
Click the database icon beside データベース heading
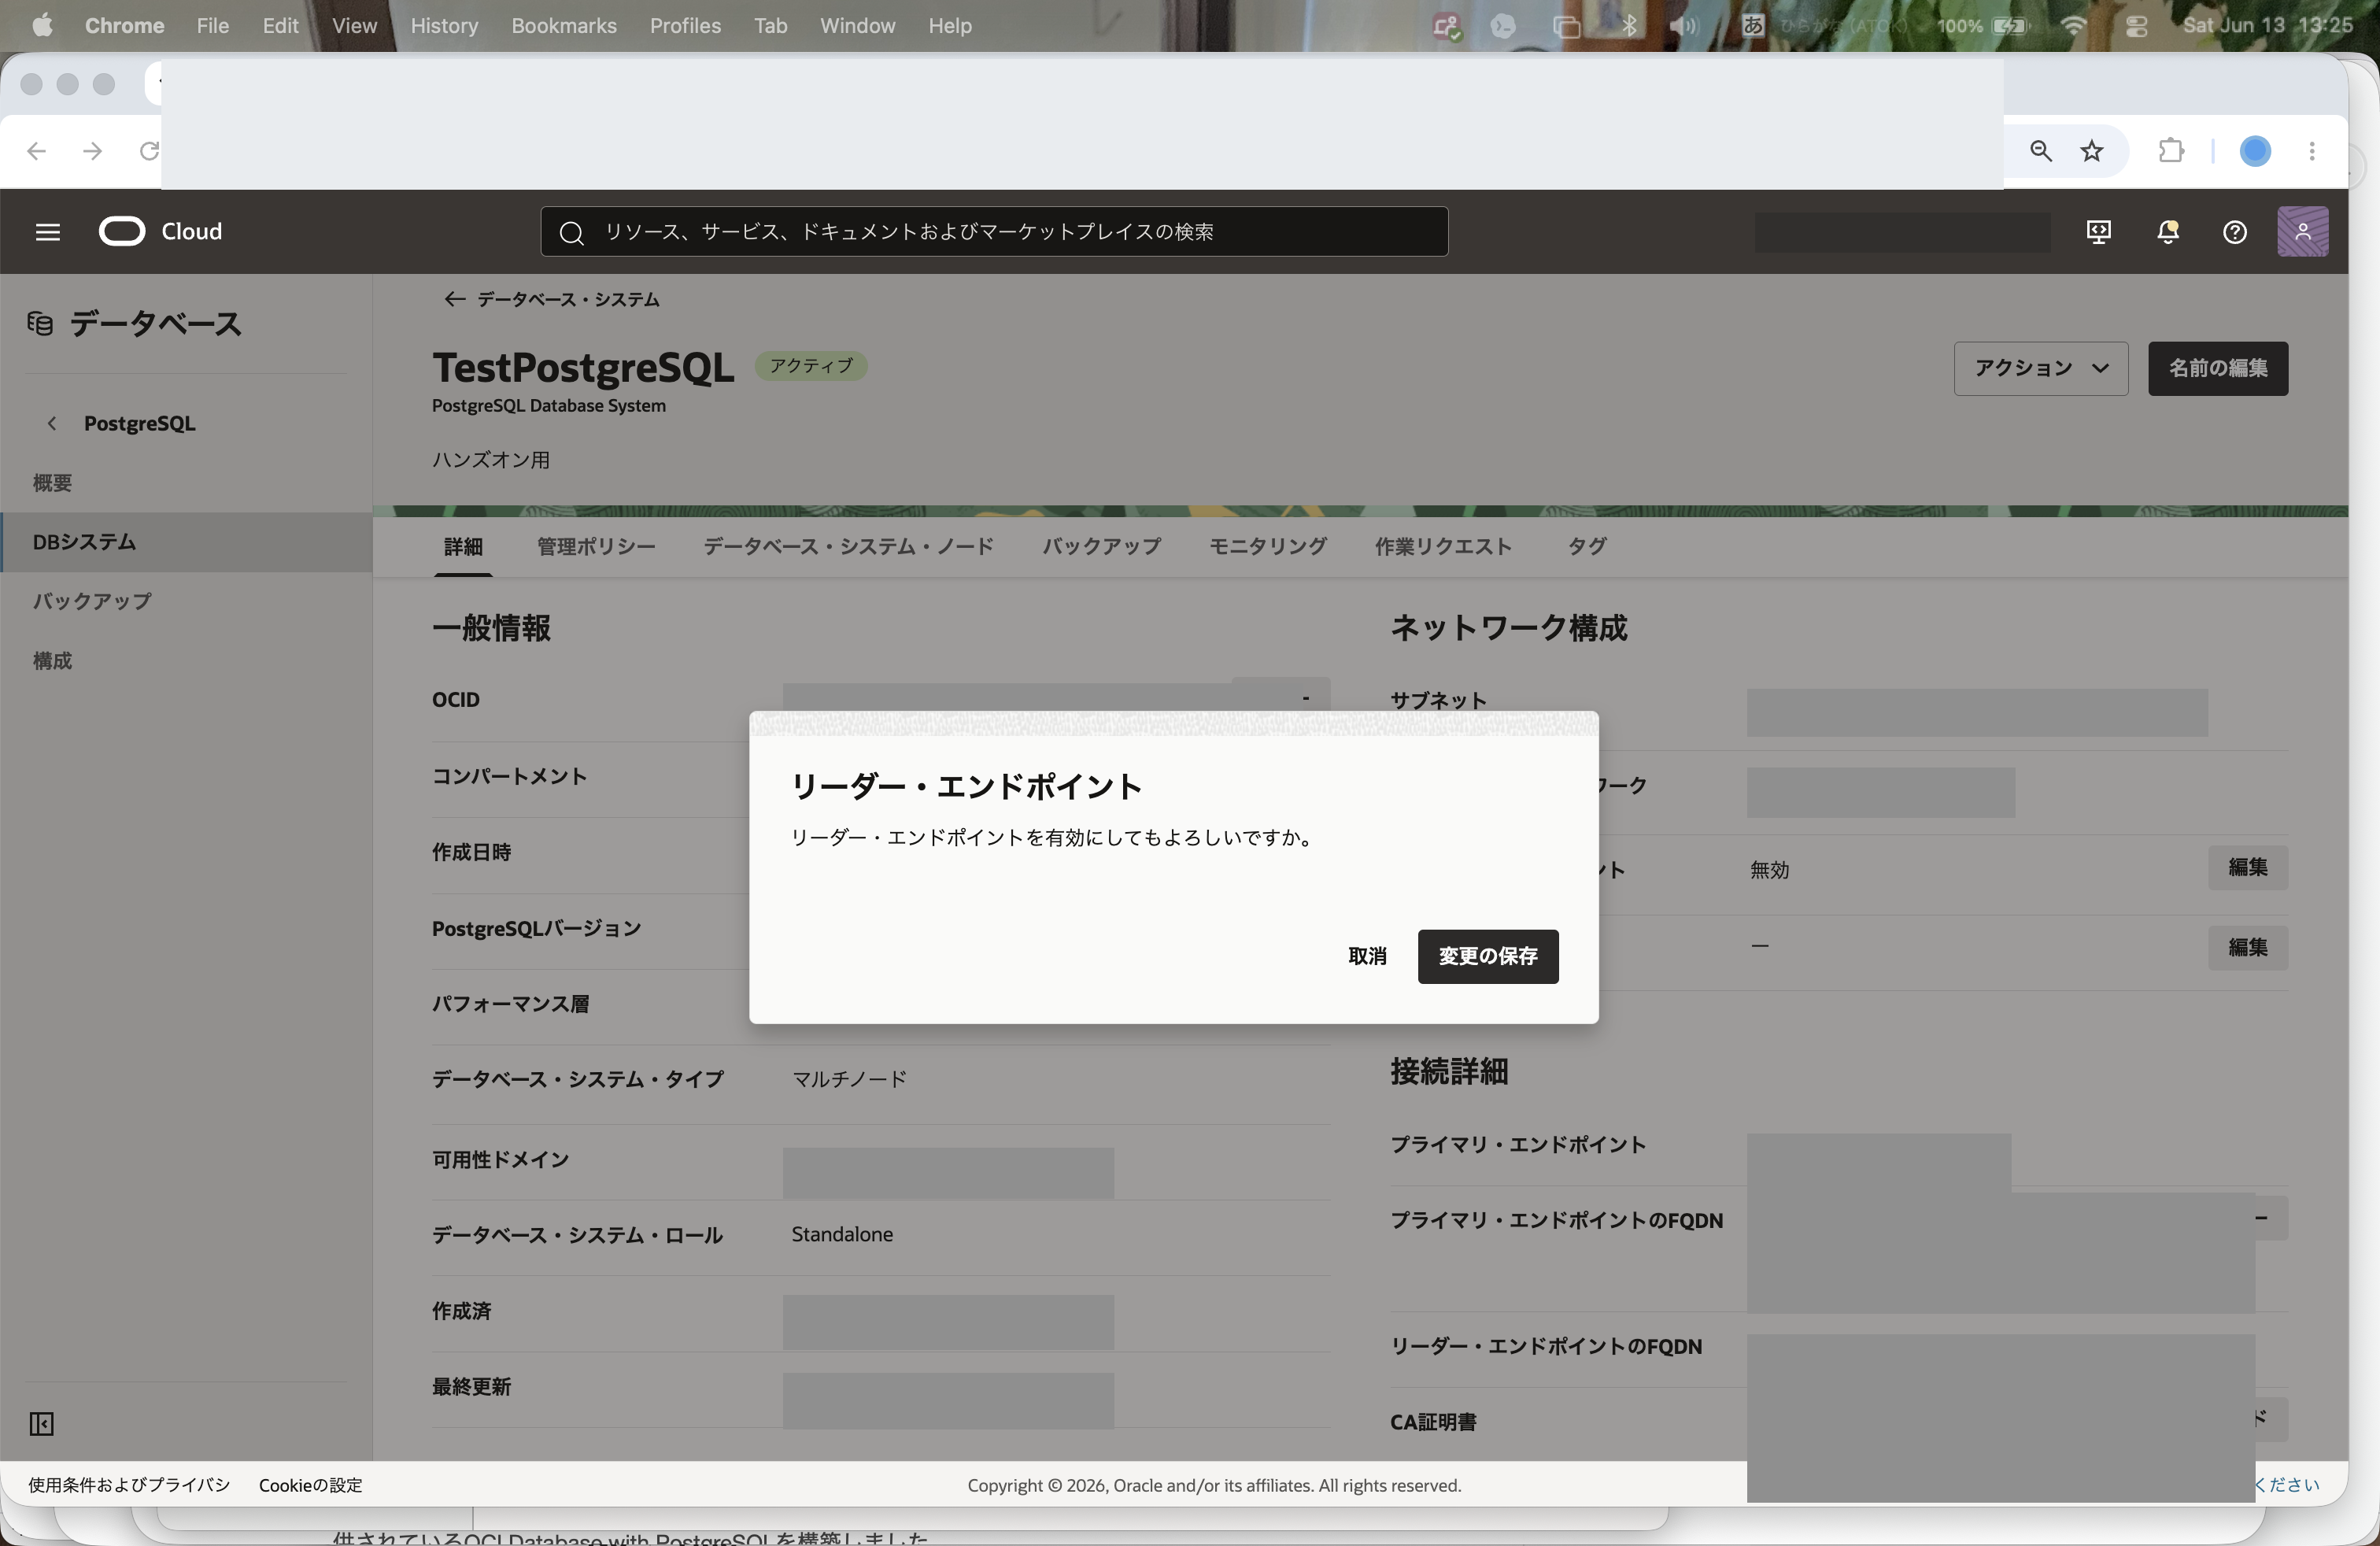pyautogui.click(x=40, y=324)
